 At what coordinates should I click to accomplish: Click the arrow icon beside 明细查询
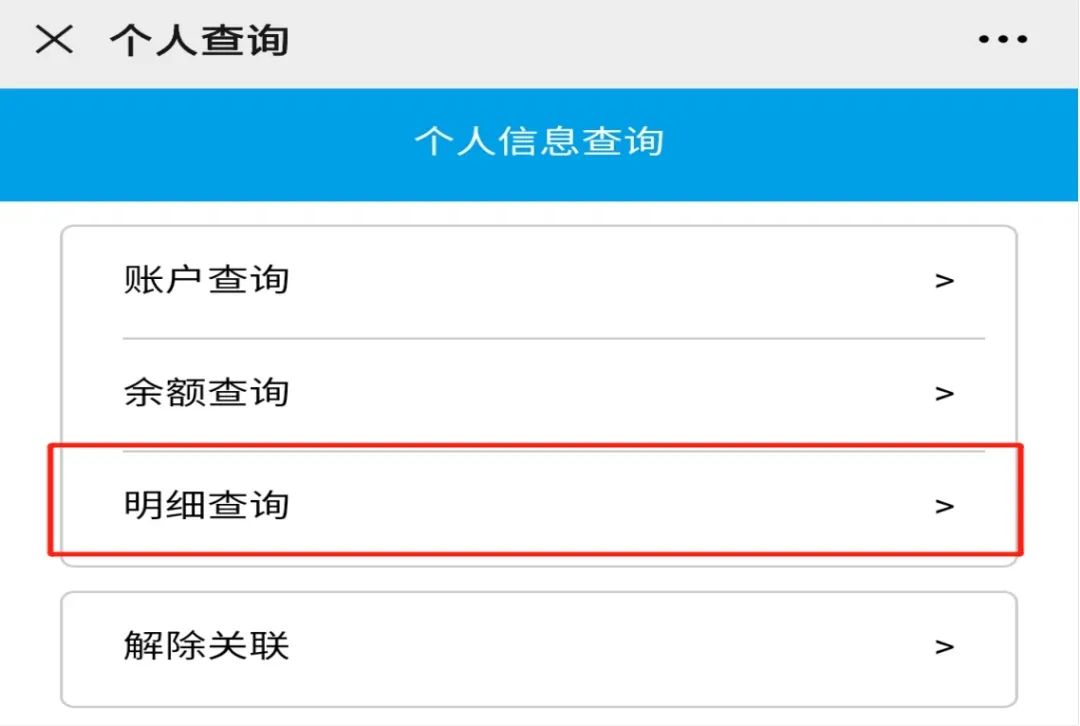944,506
